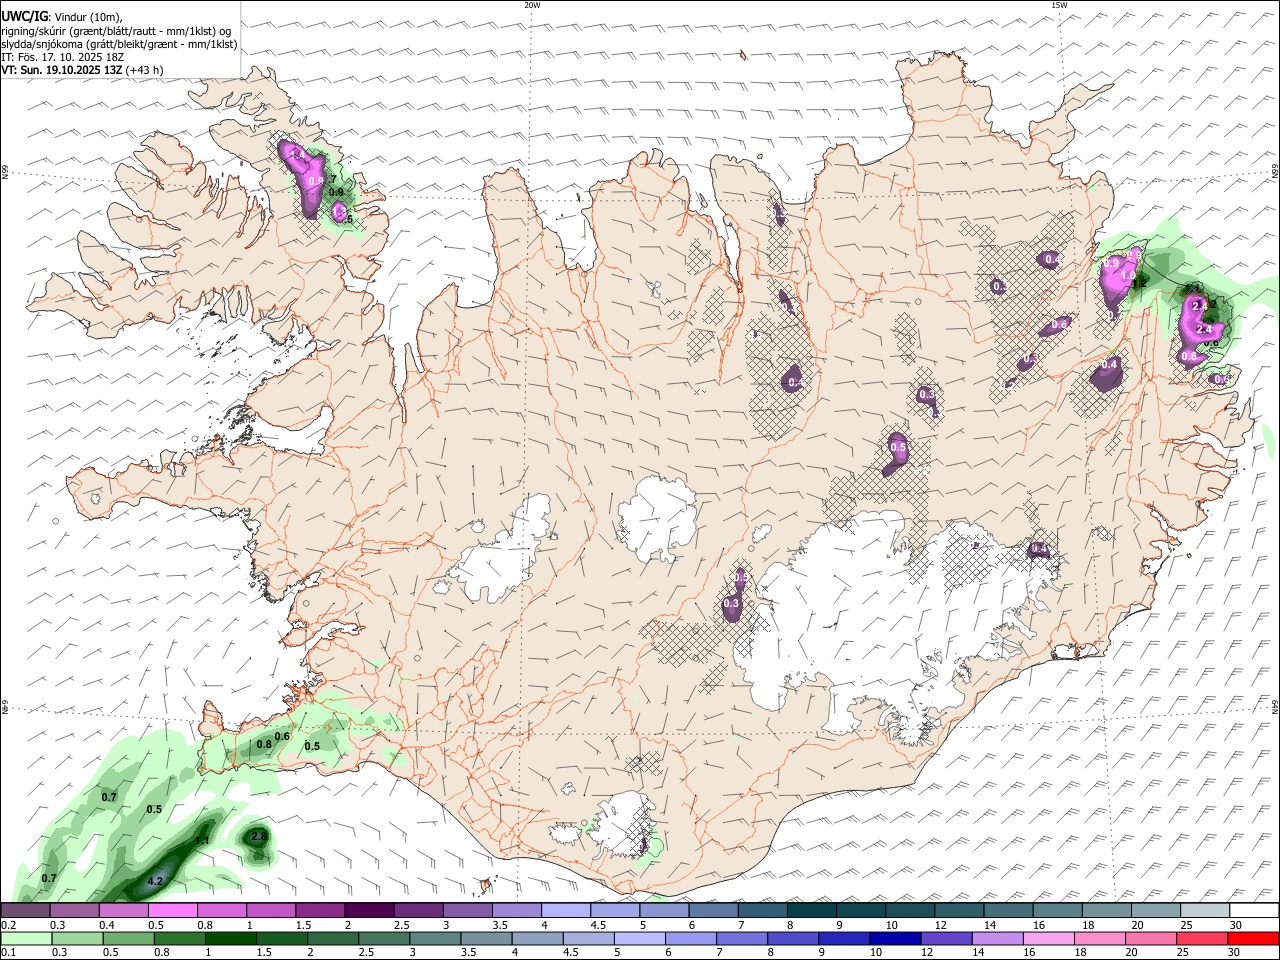Viewport: 1280px width, 960px height.
Task: Click the 30 label in the rain legend row
Action: point(1236,953)
